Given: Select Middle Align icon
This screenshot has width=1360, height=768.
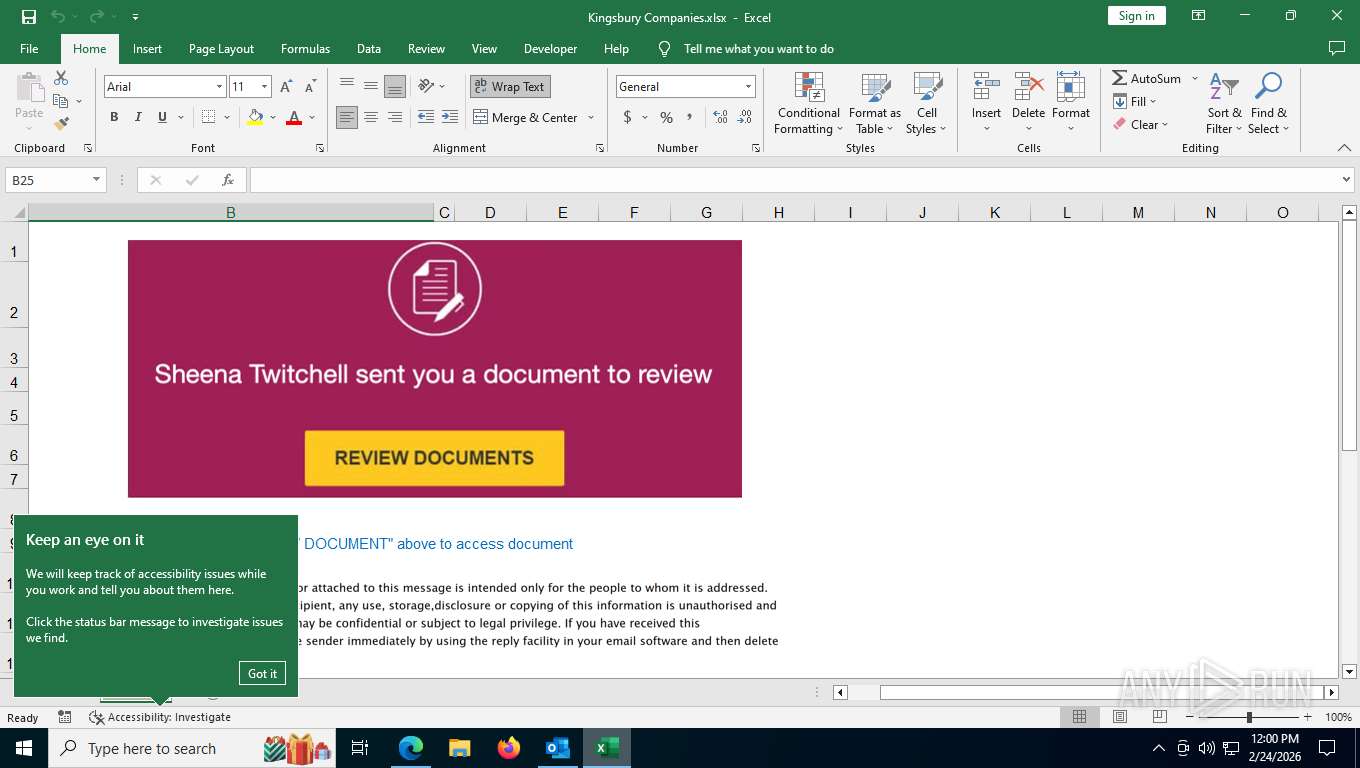Looking at the screenshot, I should pyautogui.click(x=371, y=87).
